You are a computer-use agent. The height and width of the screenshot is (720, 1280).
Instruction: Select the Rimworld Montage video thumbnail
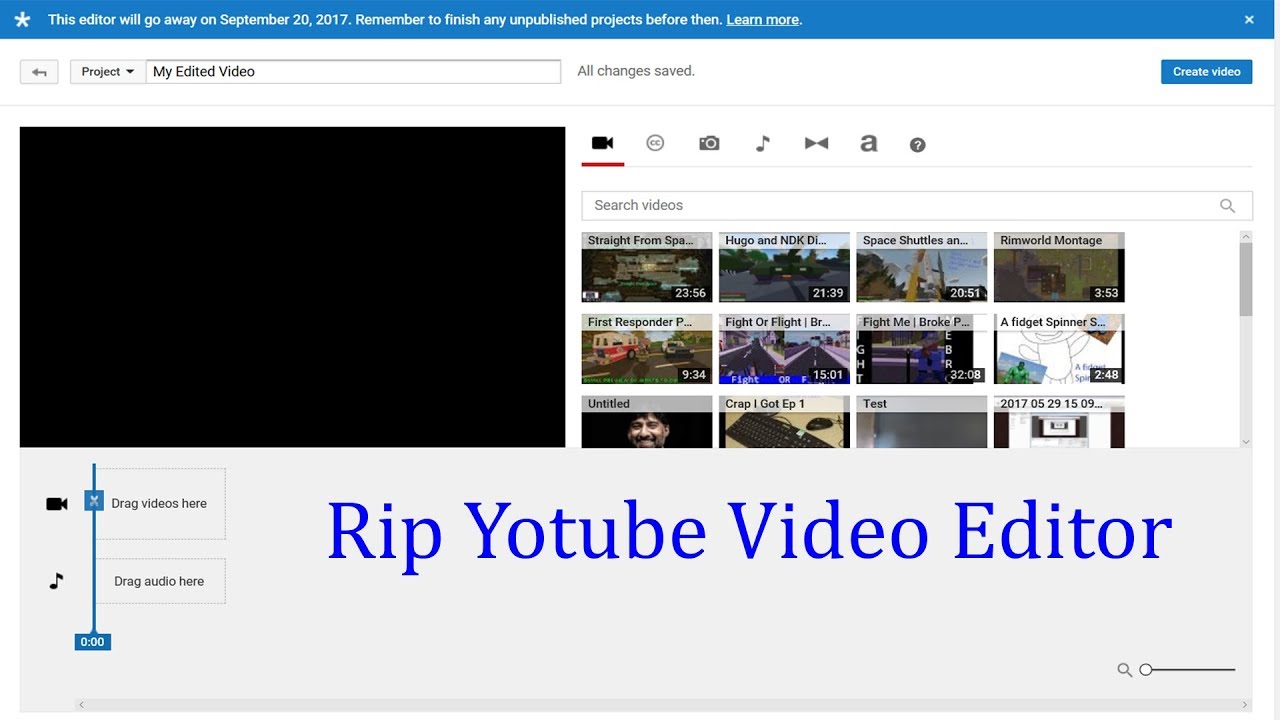click(x=1059, y=266)
